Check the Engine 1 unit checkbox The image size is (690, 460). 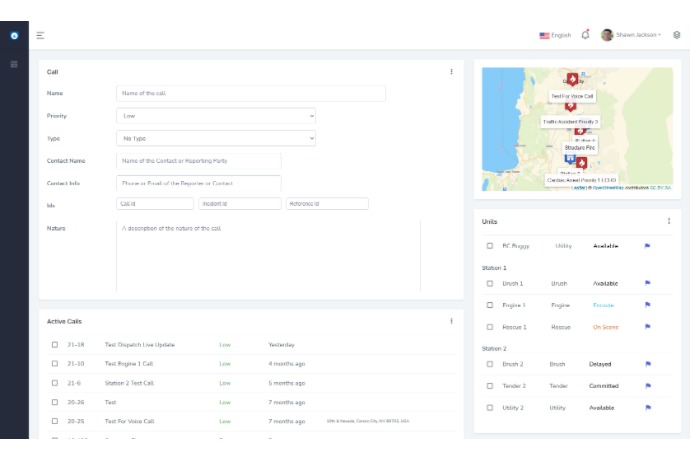pos(490,305)
